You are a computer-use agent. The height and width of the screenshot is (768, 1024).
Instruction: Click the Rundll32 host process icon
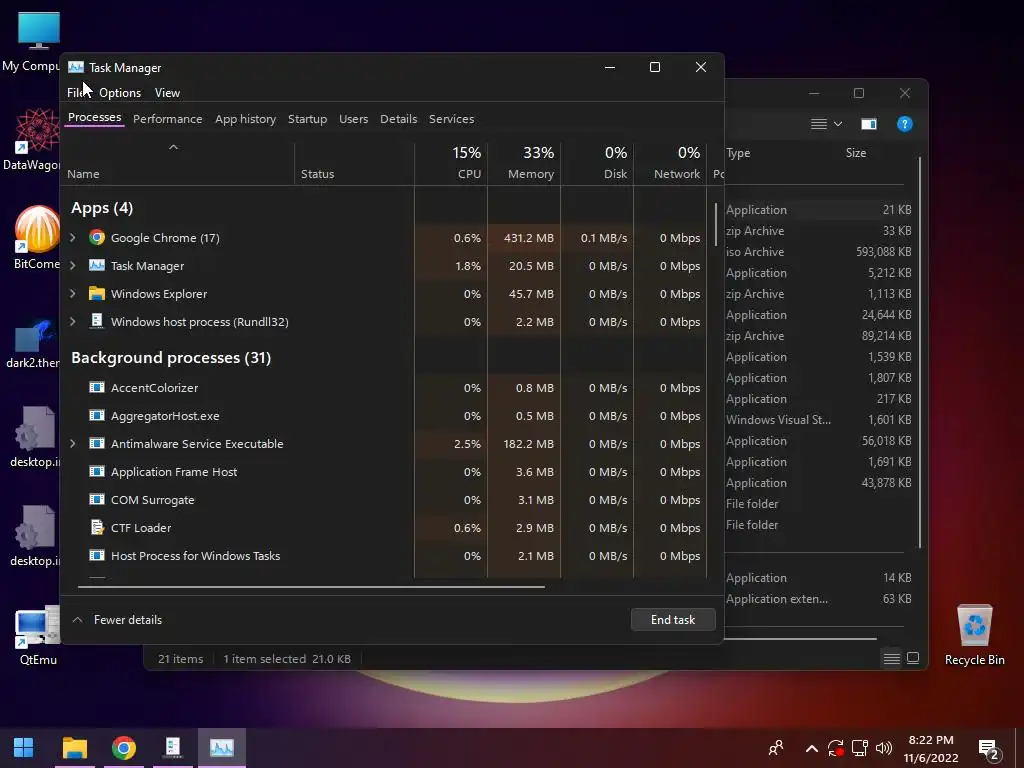point(97,321)
